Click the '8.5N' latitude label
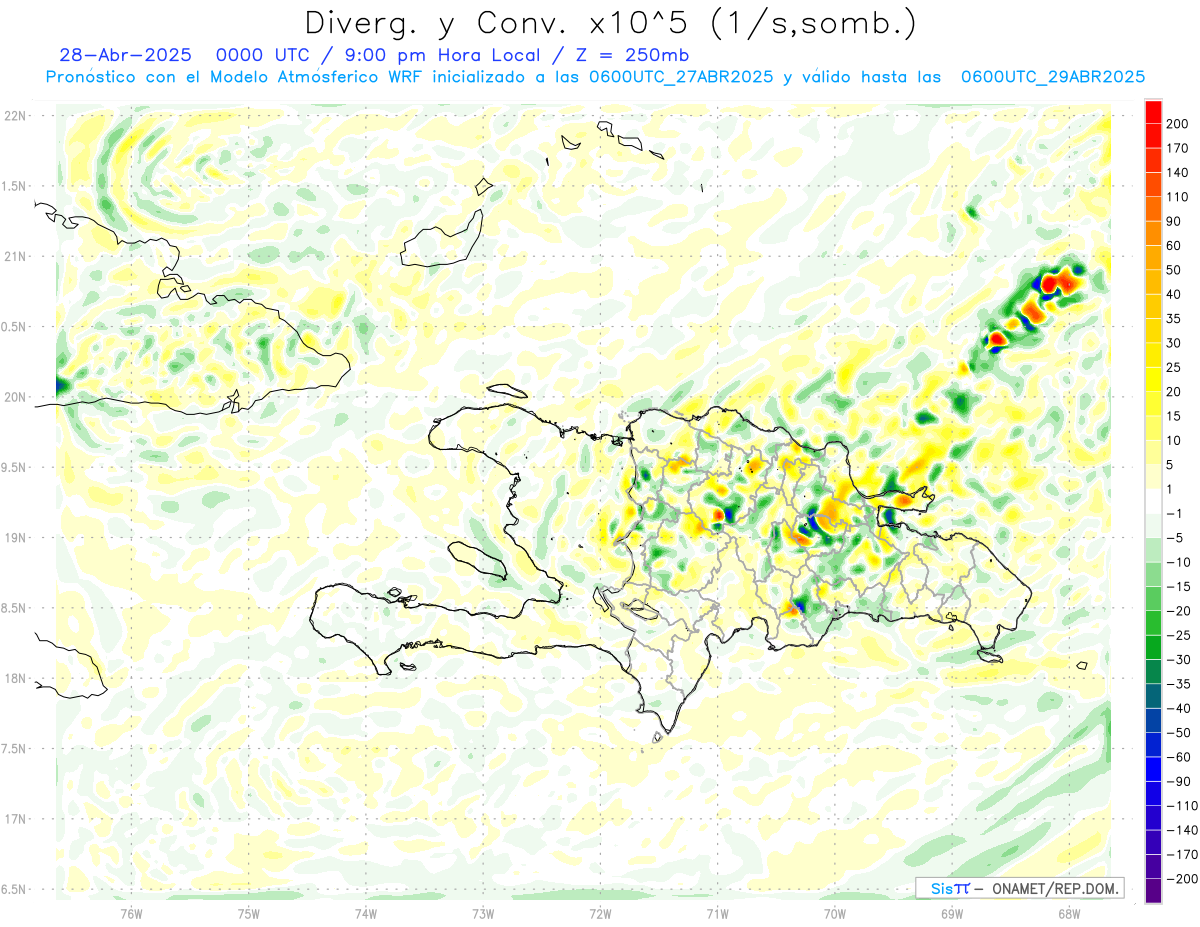Screen dimensions: 1200x927 (14, 608)
